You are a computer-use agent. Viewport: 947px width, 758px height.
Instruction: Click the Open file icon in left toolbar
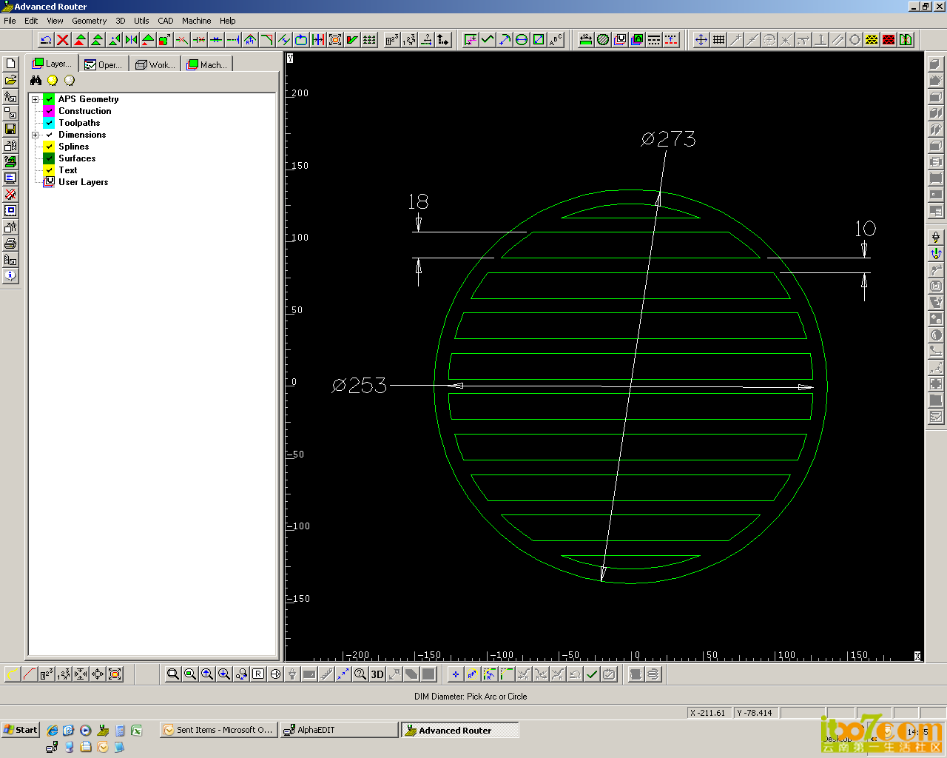coord(10,80)
